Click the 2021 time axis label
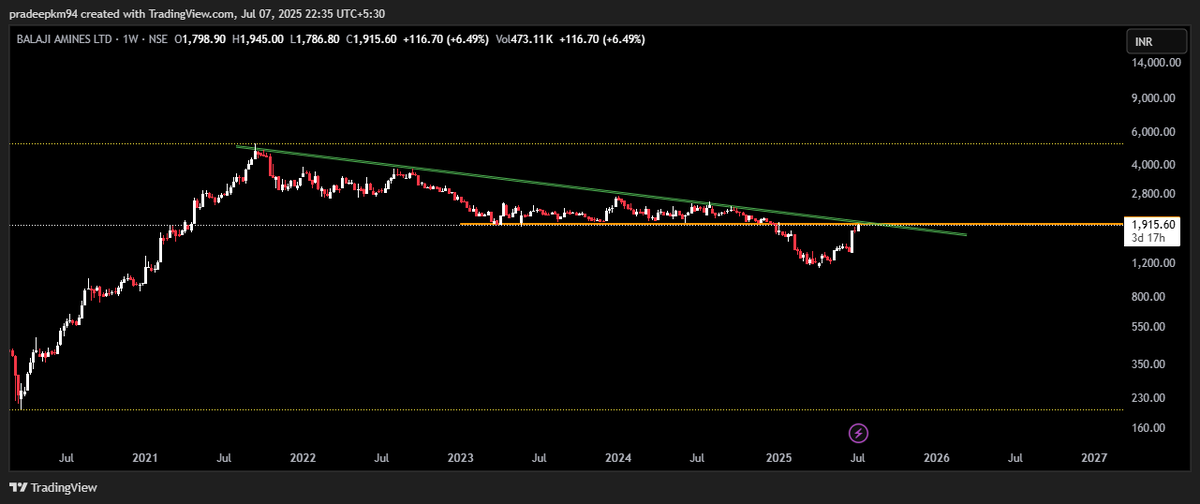 click(145, 458)
